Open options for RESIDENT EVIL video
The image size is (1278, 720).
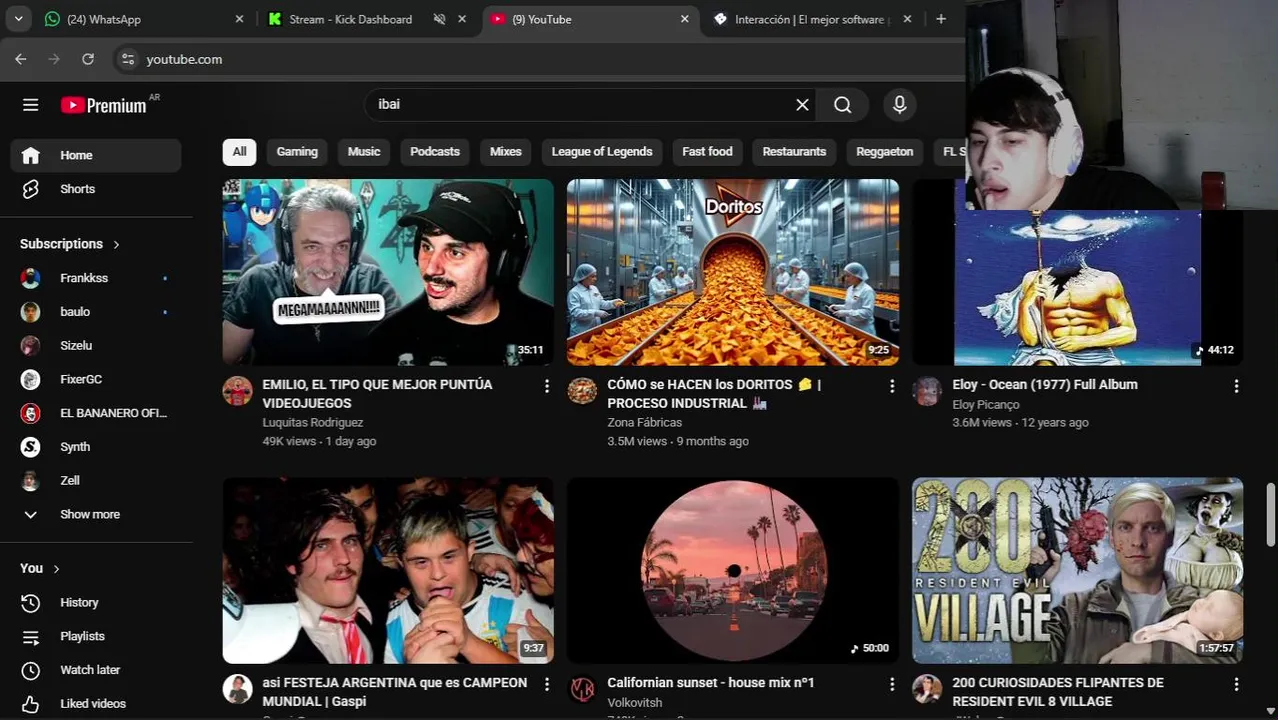[1236, 684]
